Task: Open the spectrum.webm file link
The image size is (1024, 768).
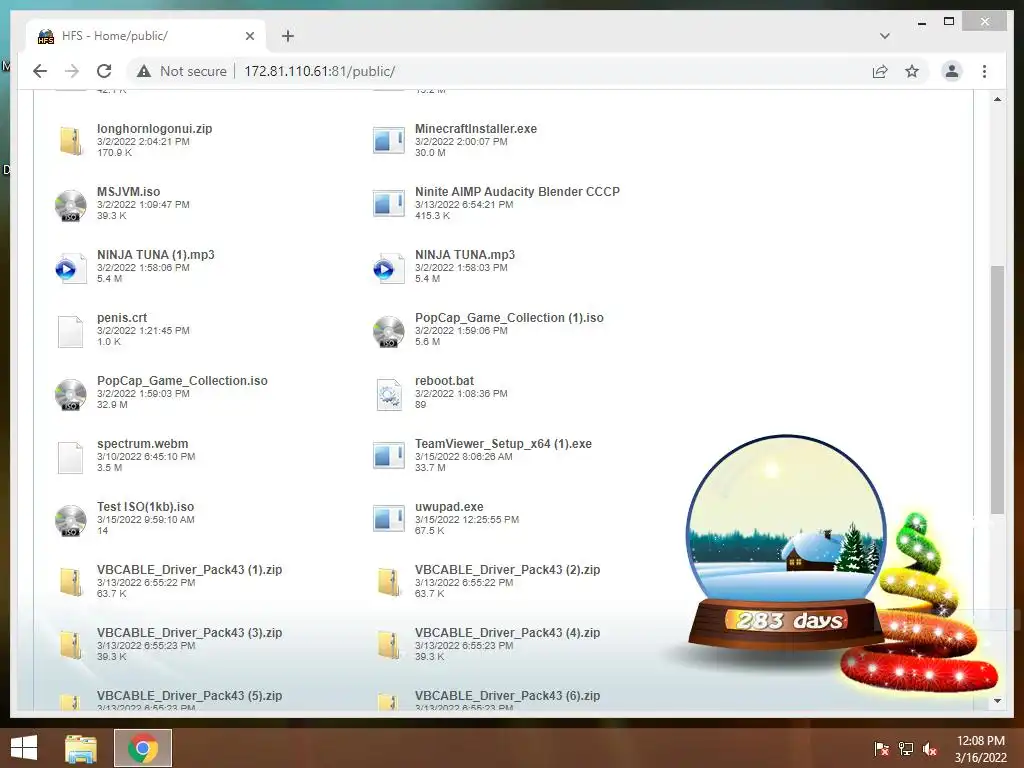Action: (142, 443)
